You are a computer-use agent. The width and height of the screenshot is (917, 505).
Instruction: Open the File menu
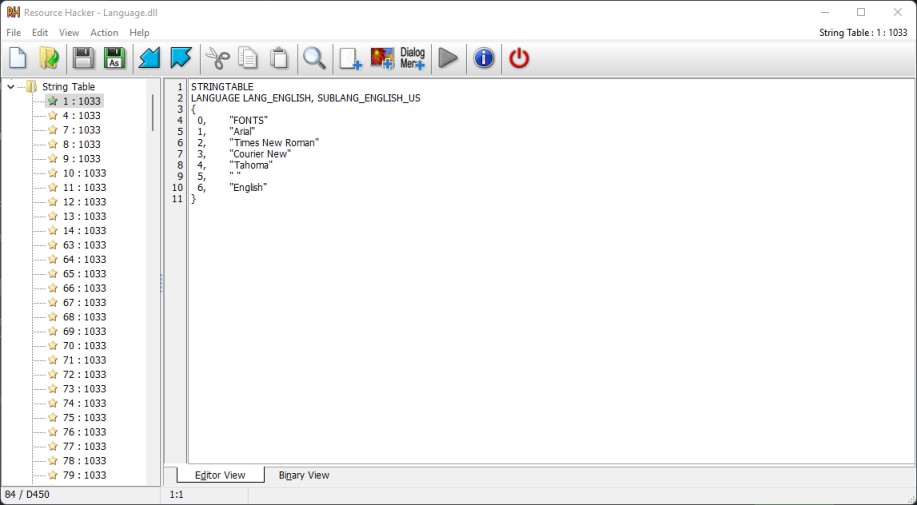click(x=13, y=33)
